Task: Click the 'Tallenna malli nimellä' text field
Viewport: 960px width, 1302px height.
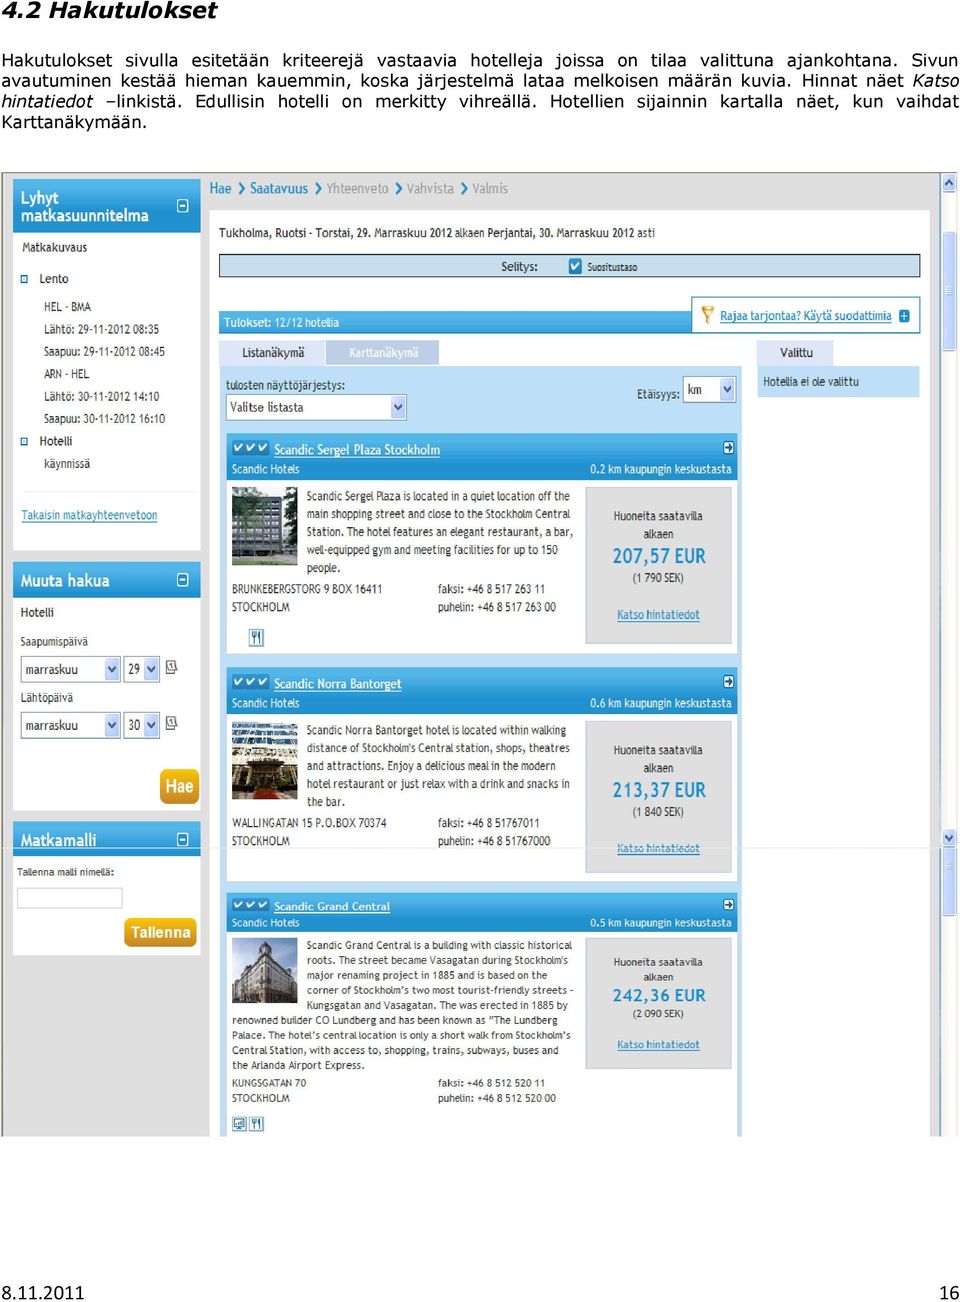Action: [x=70, y=898]
